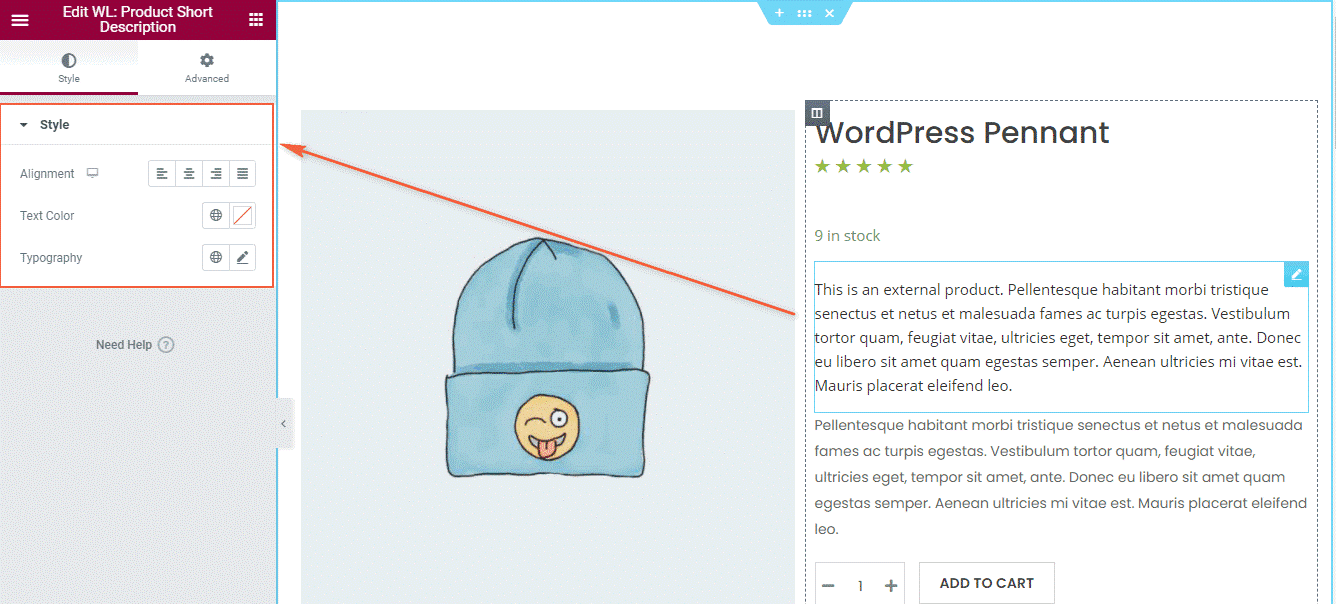The height and width of the screenshot is (604, 1336).
Task: Set alignment to left
Action: pyautogui.click(x=162, y=174)
